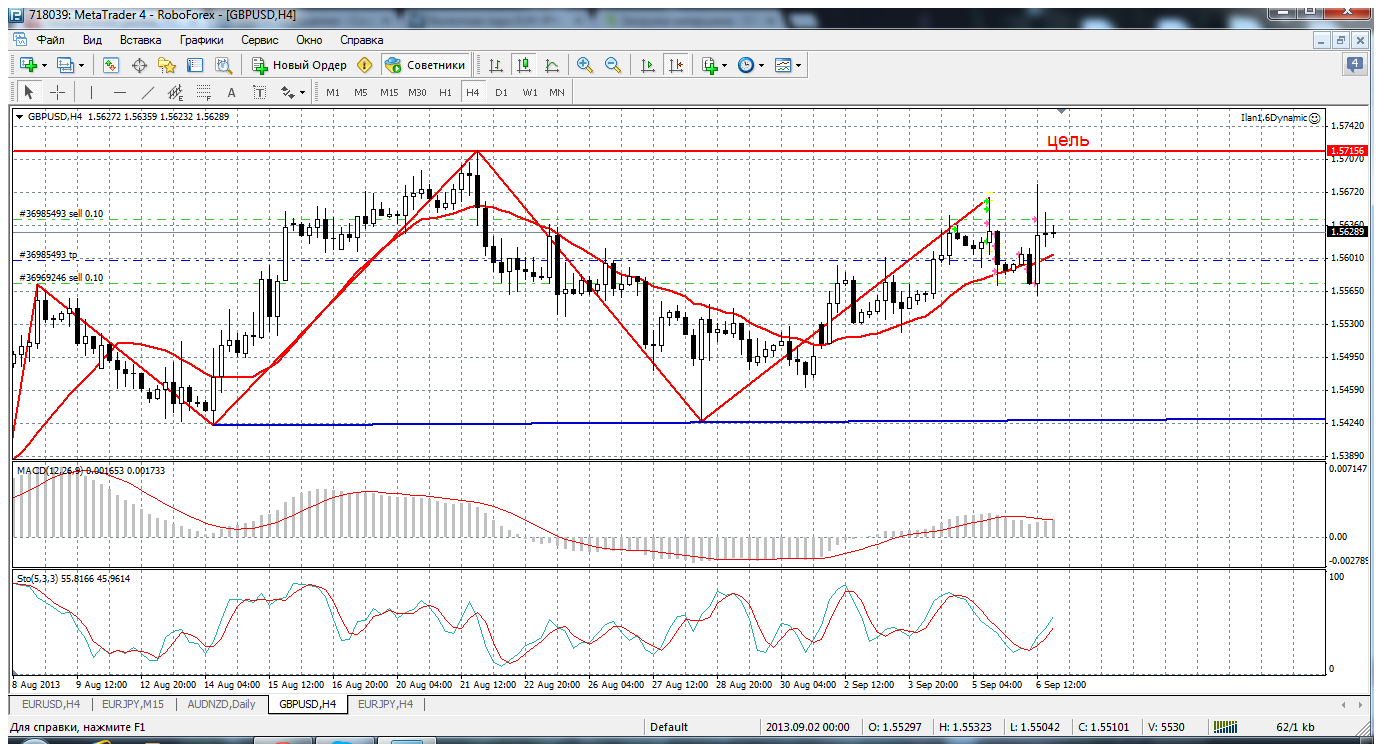Click the Новый Ордер button
This screenshot has width=1378, height=744.
point(299,65)
